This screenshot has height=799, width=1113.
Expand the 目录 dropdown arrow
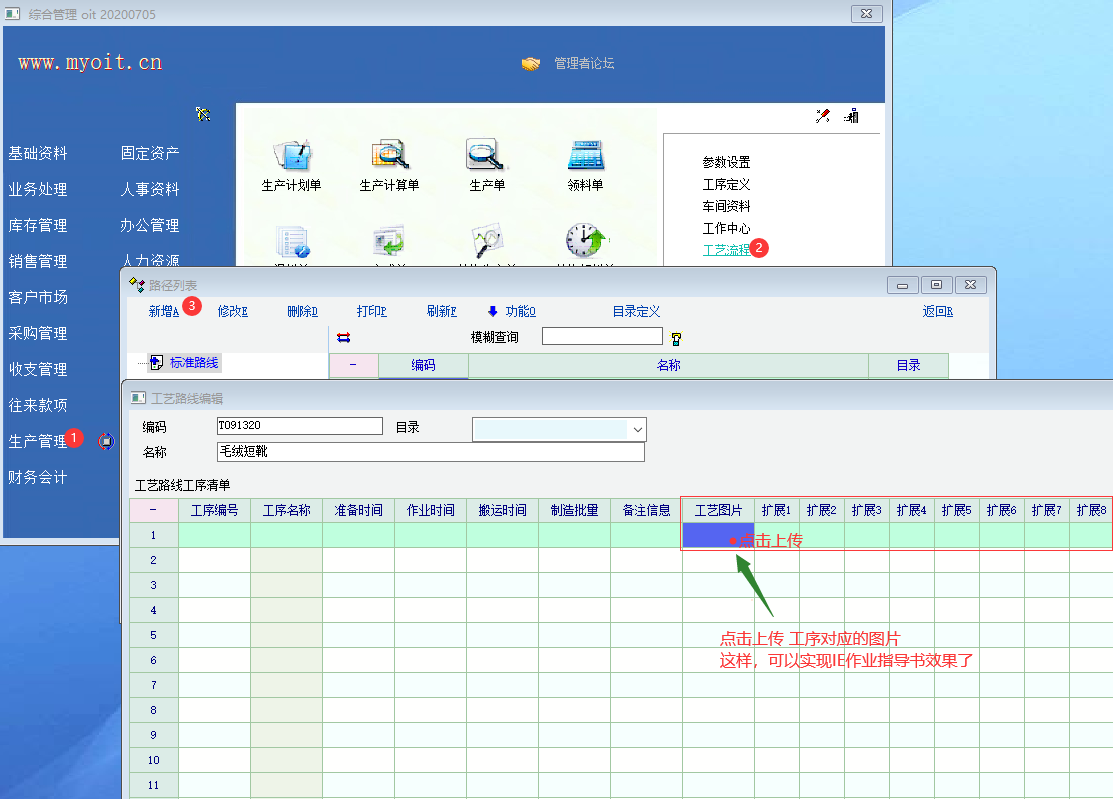click(x=637, y=429)
